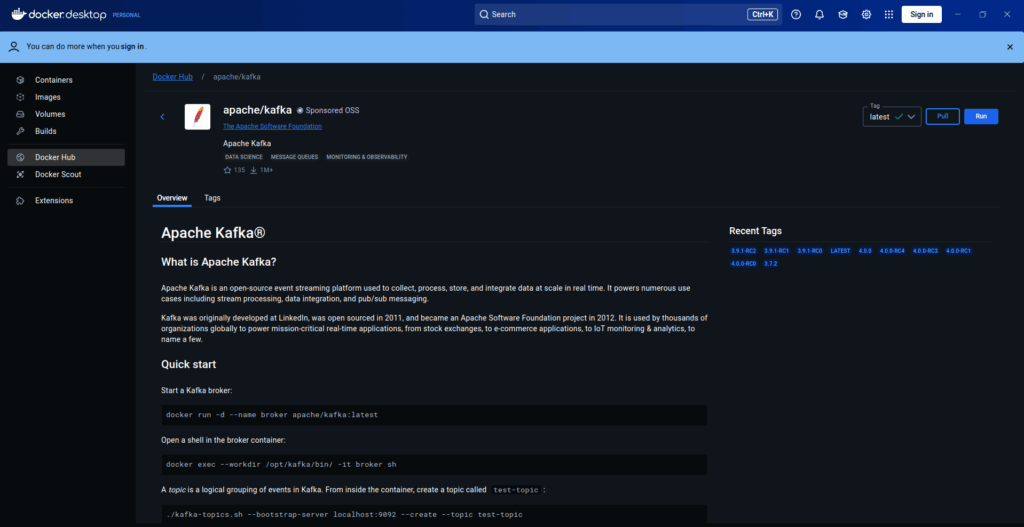Image resolution: width=1024 pixels, height=527 pixels.
Task: Click the Ctrl+K shortcut badge
Action: point(763,14)
